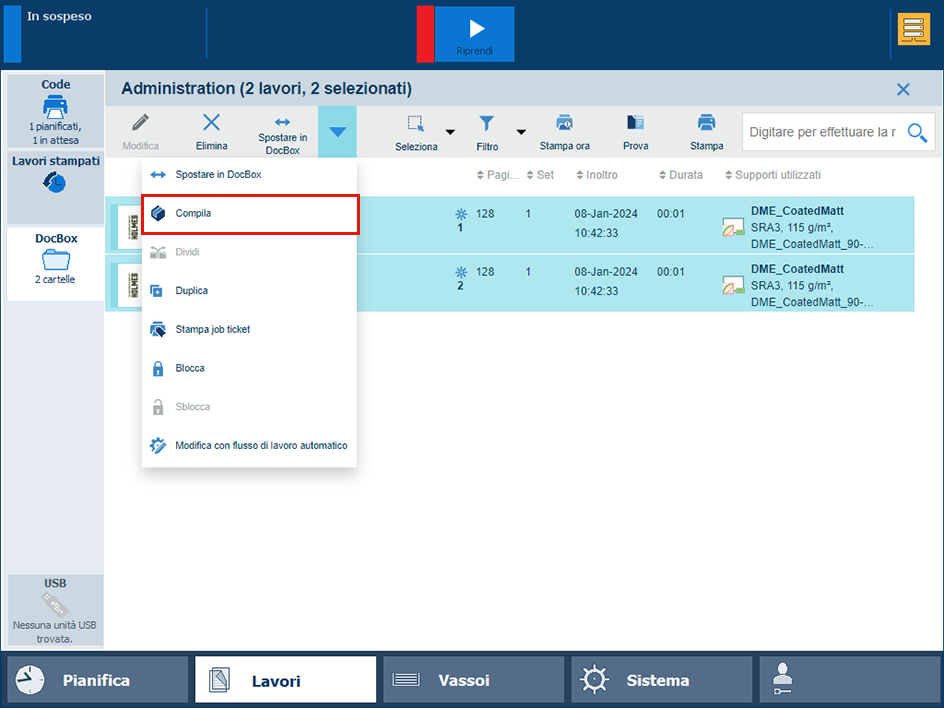The height and width of the screenshot is (708, 944).
Task: Close the Administration panel
Action: (x=903, y=90)
